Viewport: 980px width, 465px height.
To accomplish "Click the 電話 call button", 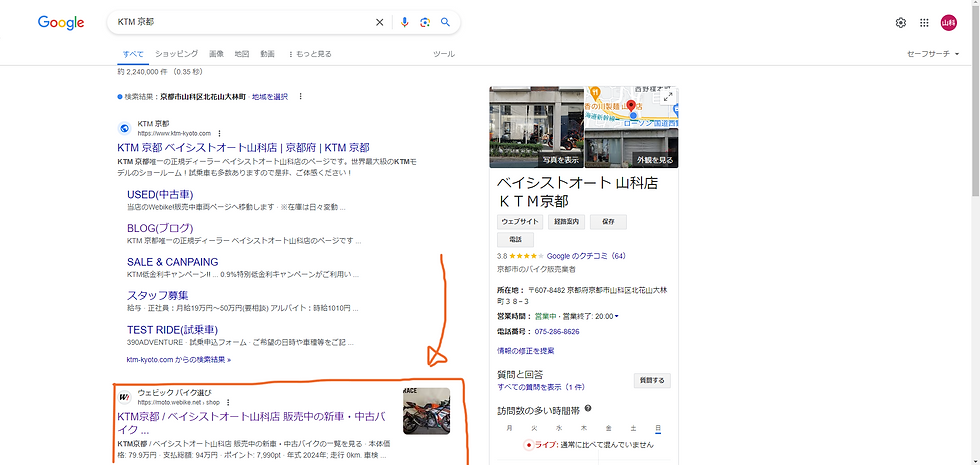I will [x=516, y=239].
